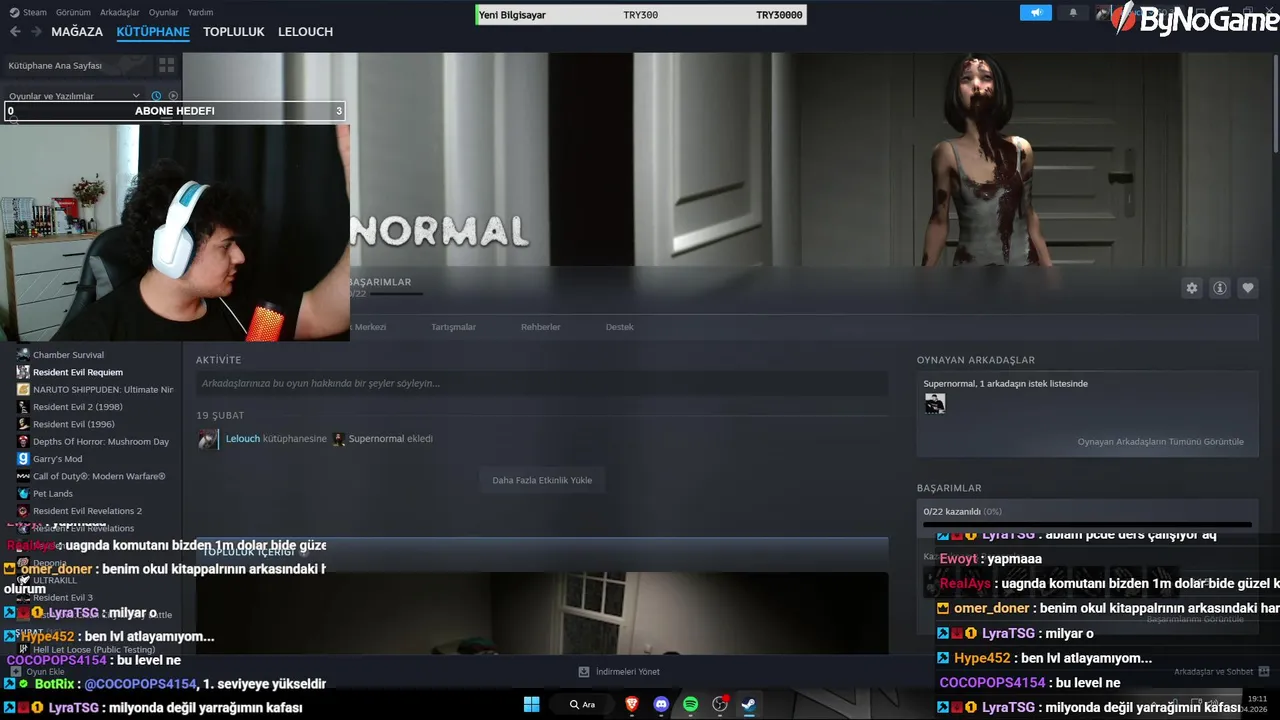The image size is (1280, 720).
Task: Expand the Oyunlar ve Yazılımlar dropdown
Action: point(74,96)
